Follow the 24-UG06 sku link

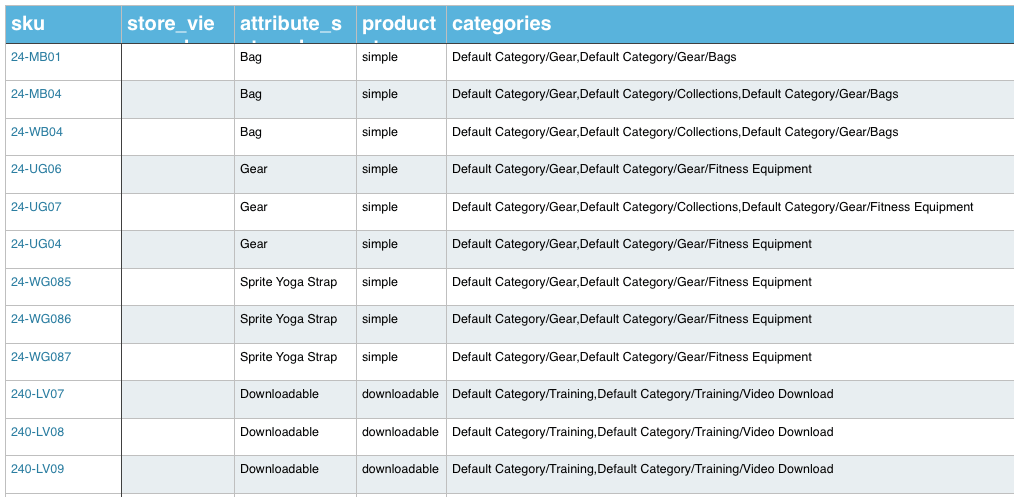click(x=36, y=169)
